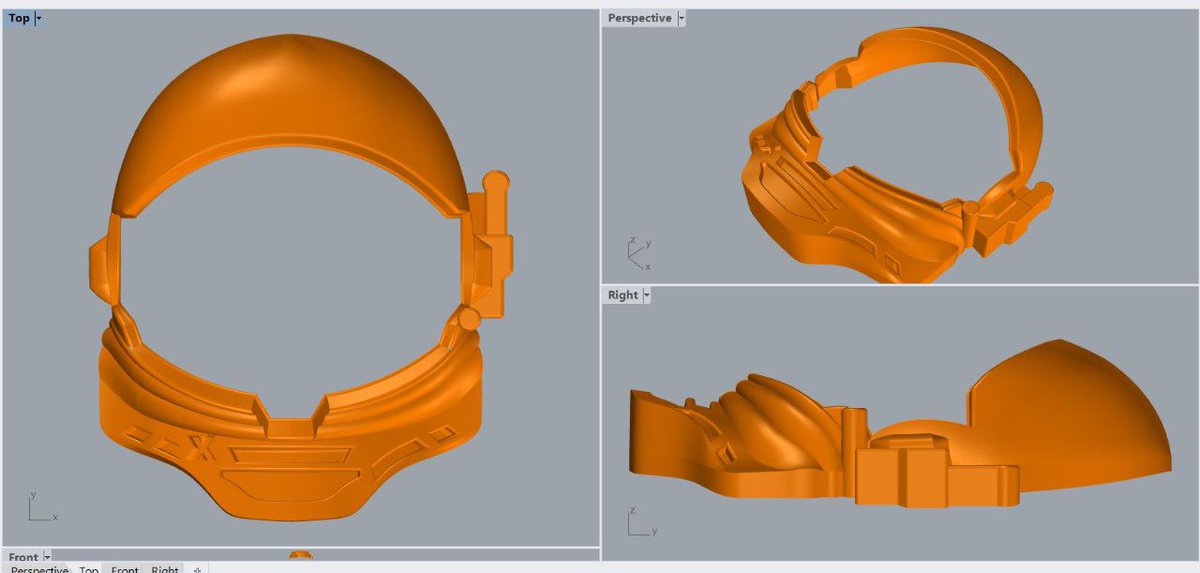Viewport: 1200px width, 573px height.
Task: Open the Front viewport dropdown arrow
Action: (x=47, y=557)
